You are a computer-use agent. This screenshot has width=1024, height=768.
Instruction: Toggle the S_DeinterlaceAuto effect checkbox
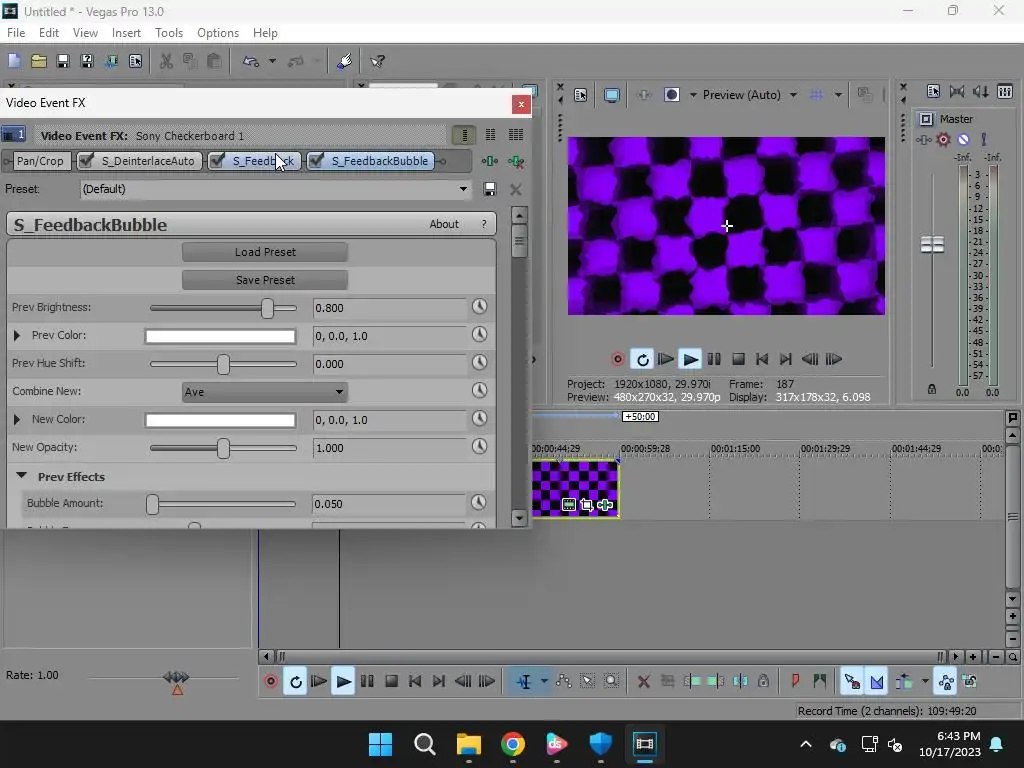click(86, 161)
